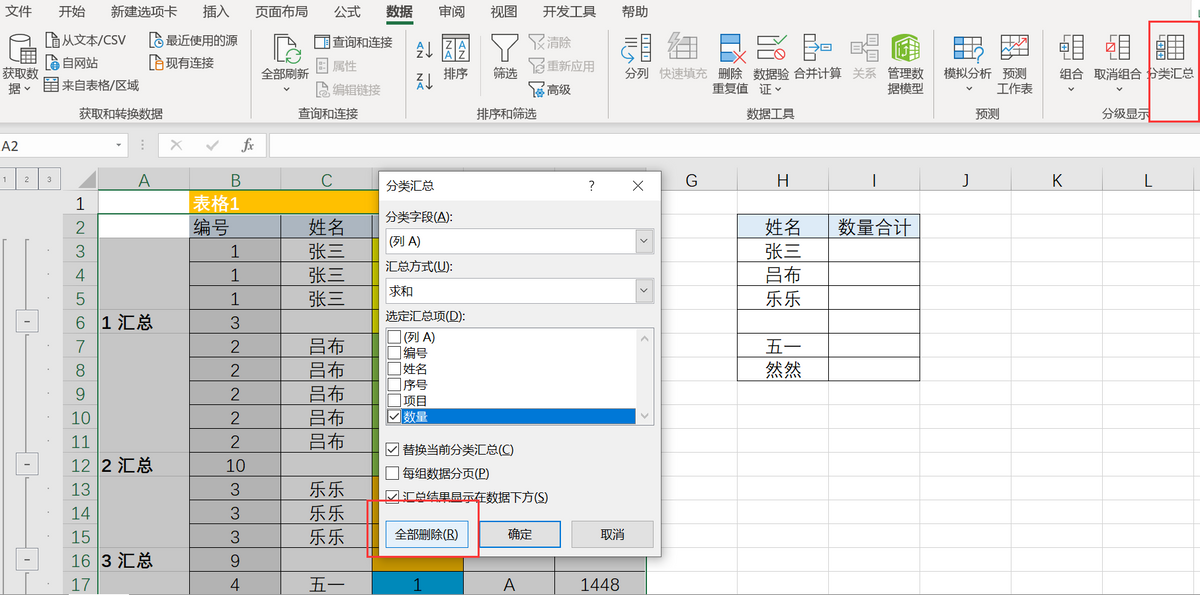Toggle 汇总结果显示在数据下方 checkbox
Viewport: 1200px width, 595px height.
(392, 497)
